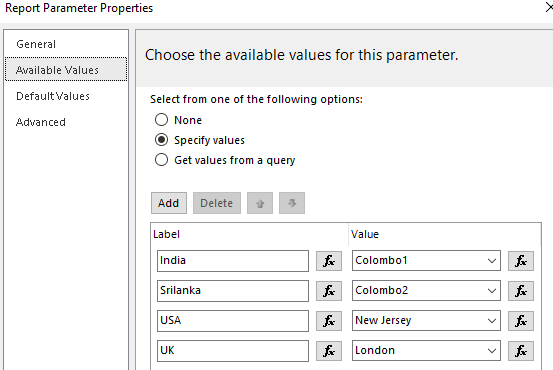Screen dimensions: 553x370
Task: Expand the Colombo1 value dropdown
Action: pos(492,261)
